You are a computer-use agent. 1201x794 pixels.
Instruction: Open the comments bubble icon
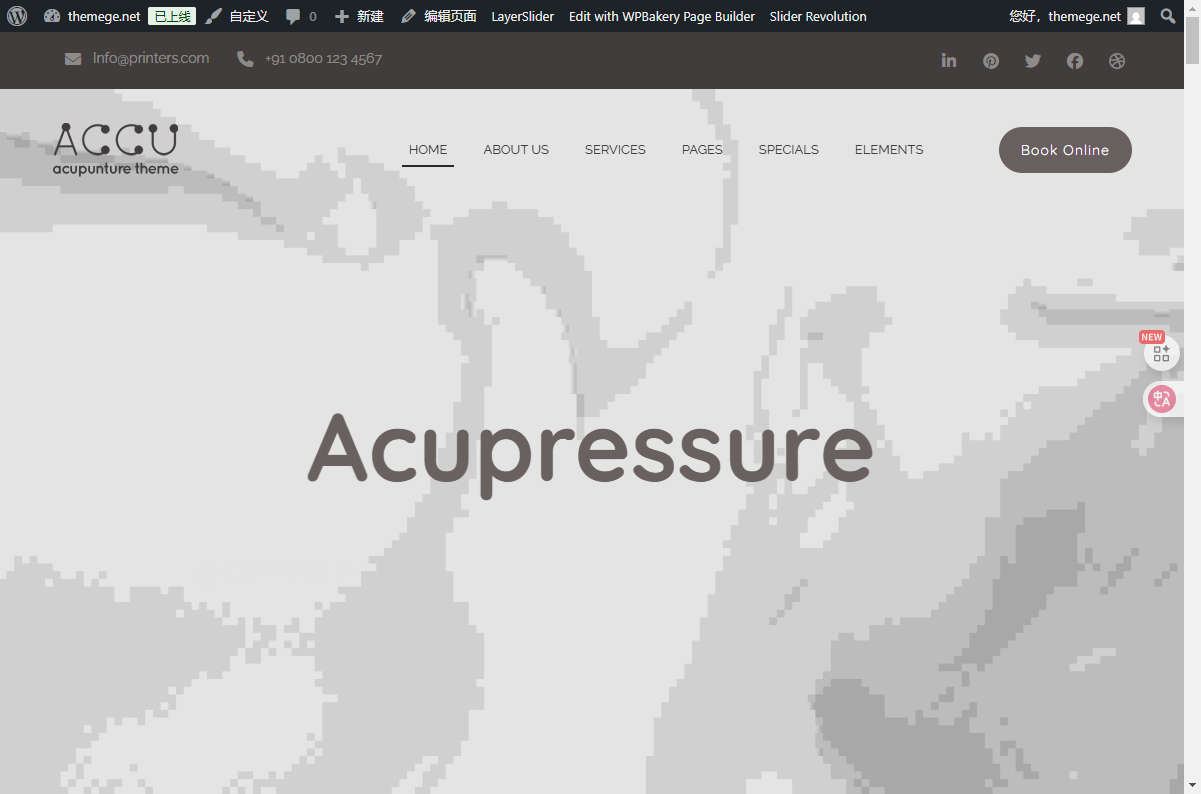293,16
